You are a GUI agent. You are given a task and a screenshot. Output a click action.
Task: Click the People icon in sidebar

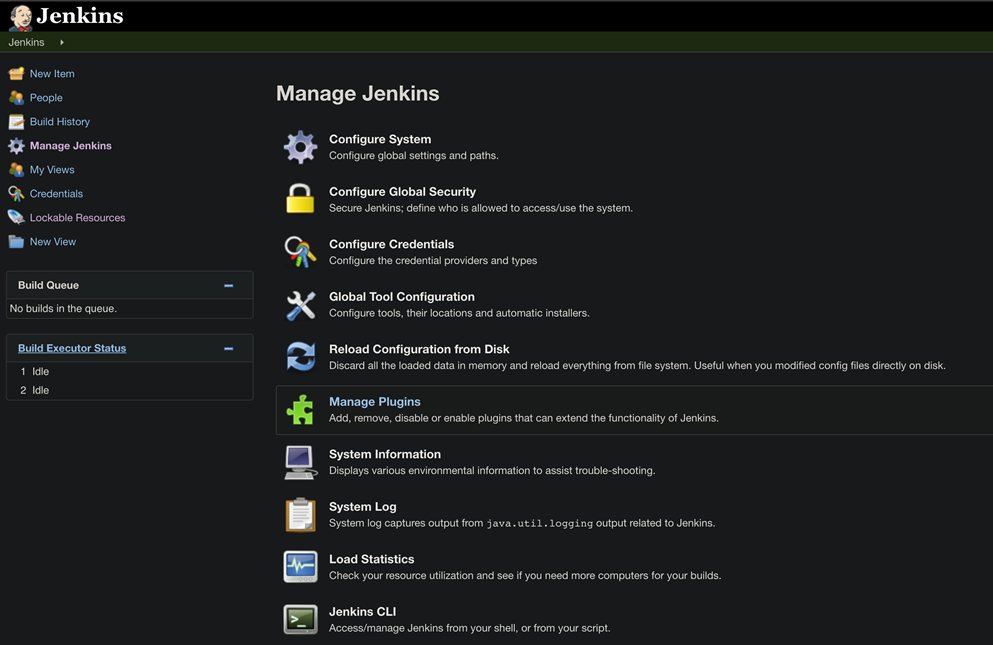16,98
